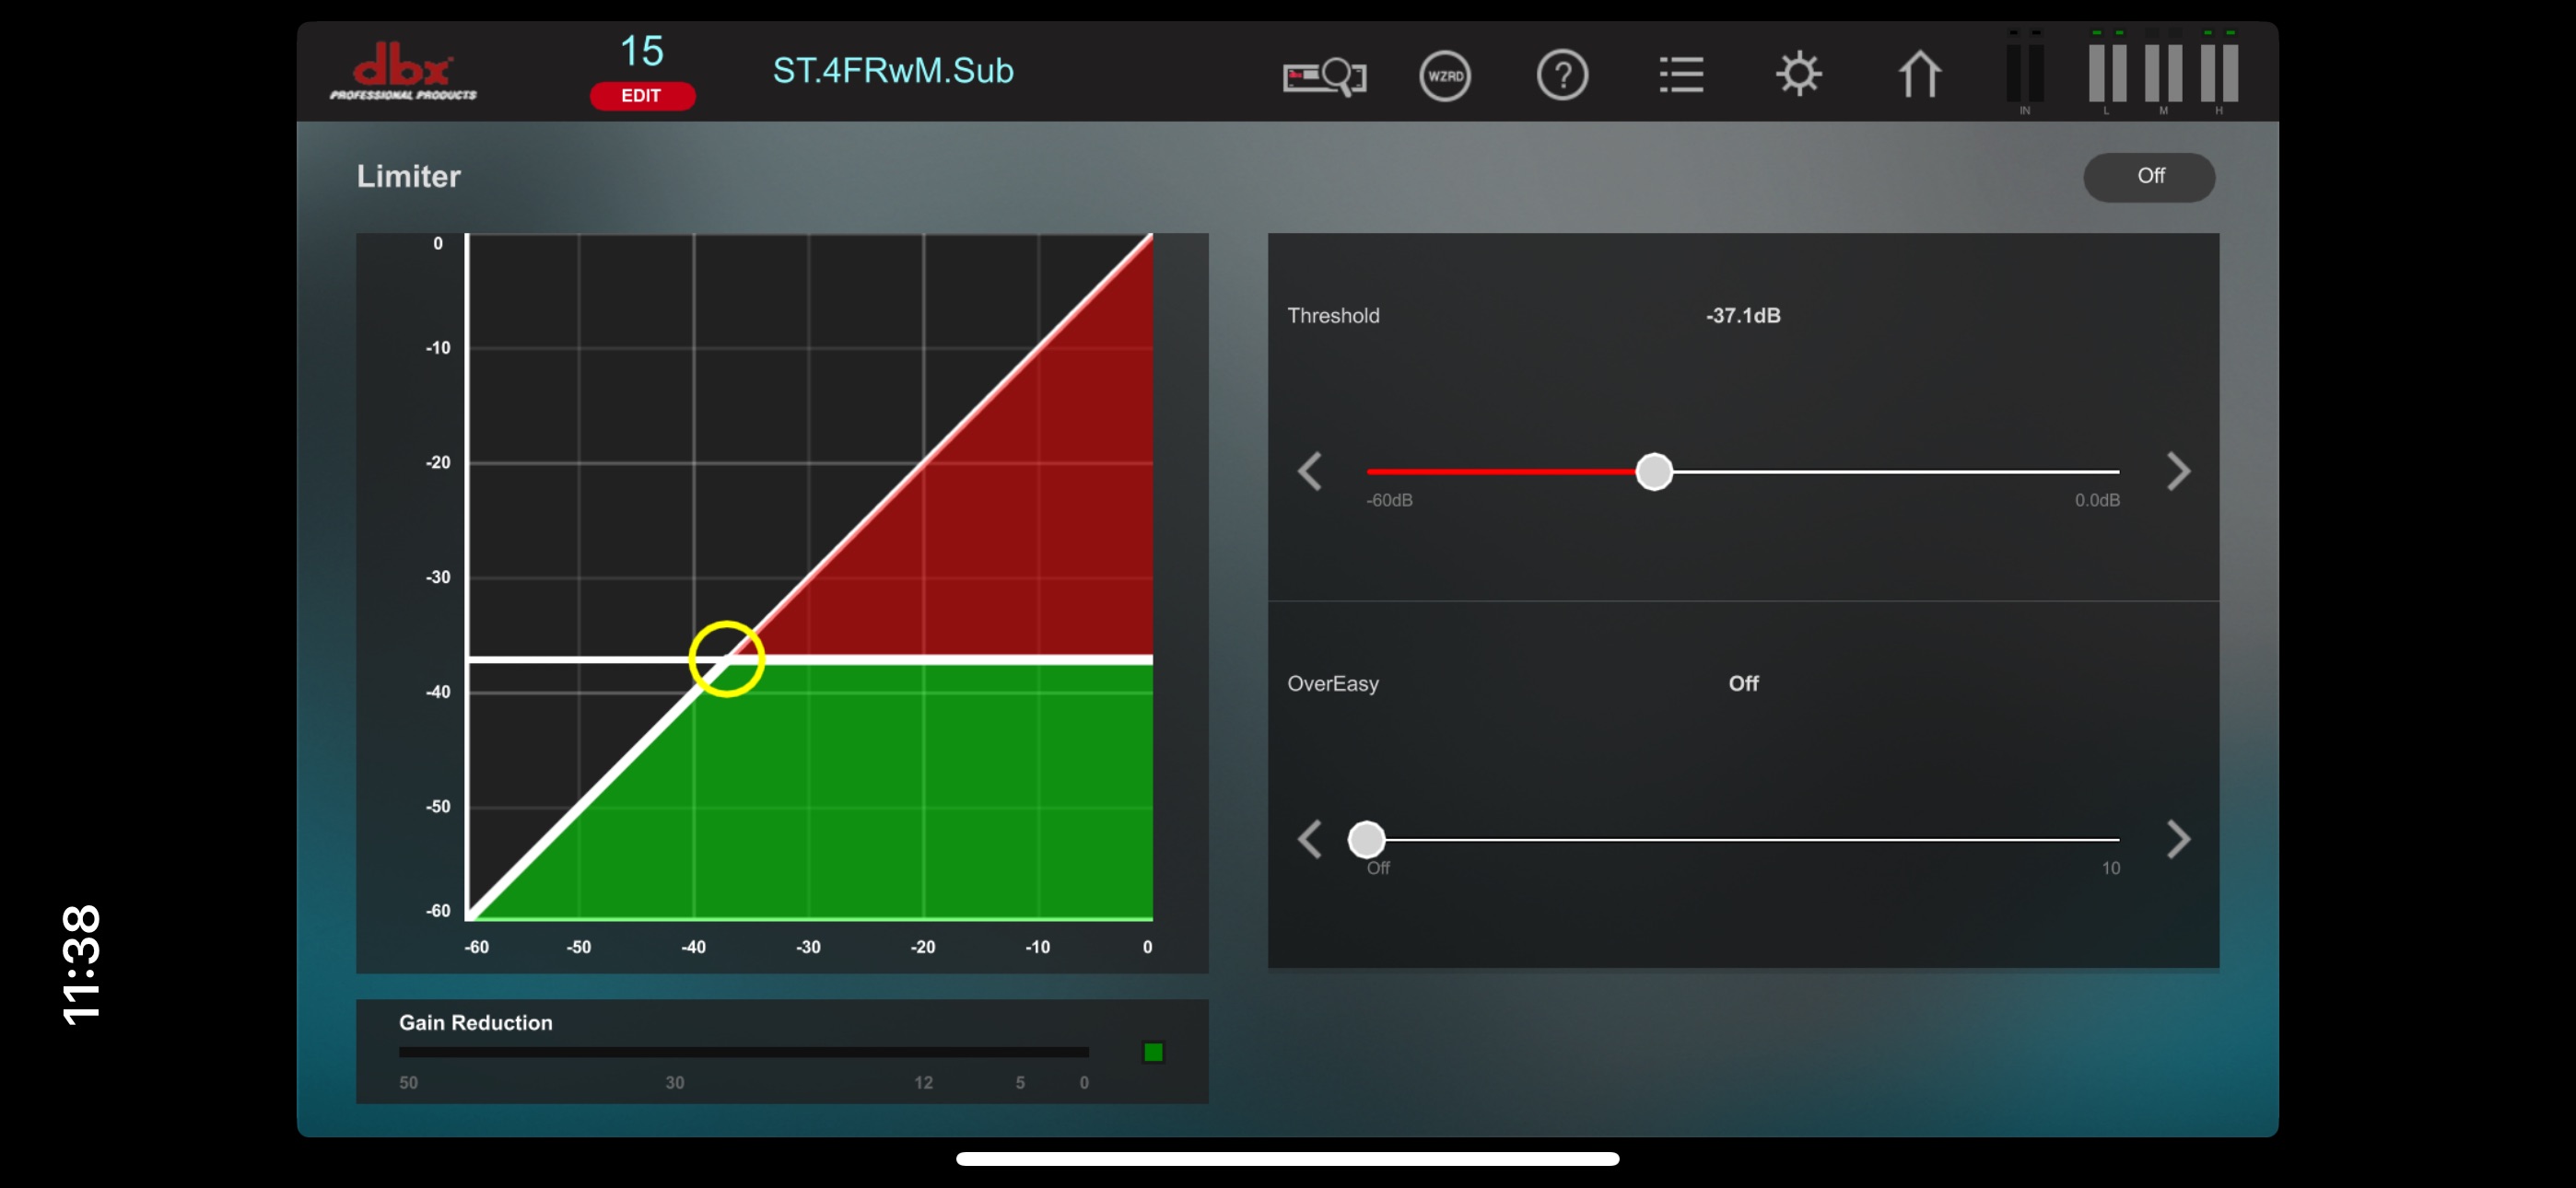The width and height of the screenshot is (2576, 1188).
Task: Open the help question mark
Action: tap(1562, 76)
